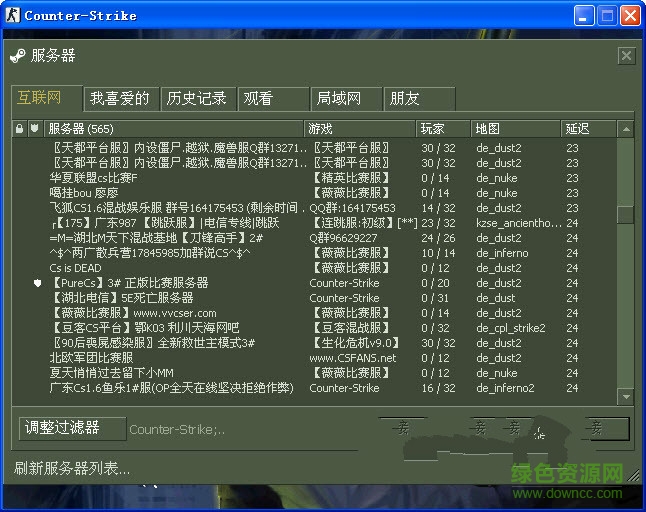
Task: Switch to the 互联网 tab
Action: 47,98
